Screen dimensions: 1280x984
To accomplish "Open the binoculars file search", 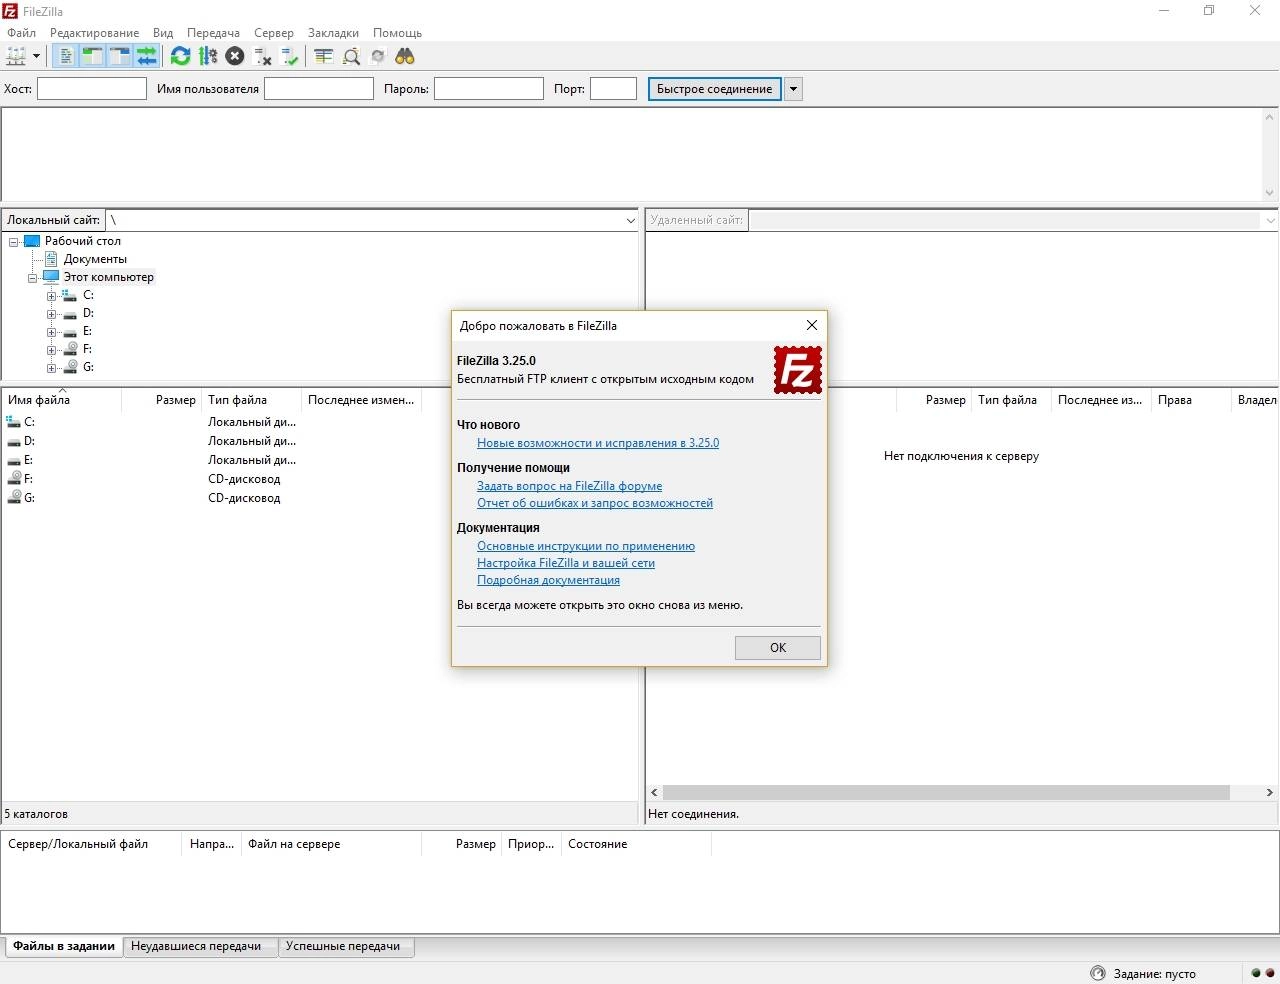I will [x=405, y=57].
